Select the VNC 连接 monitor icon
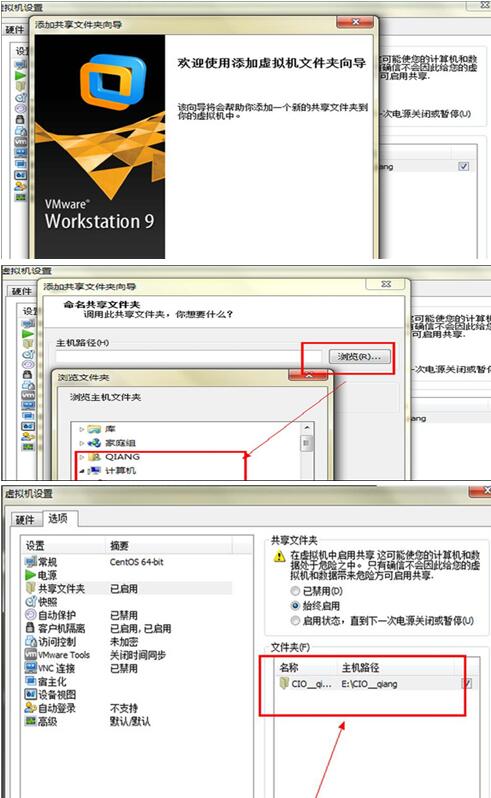The image size is (491, 798). [x=31, y=668]
